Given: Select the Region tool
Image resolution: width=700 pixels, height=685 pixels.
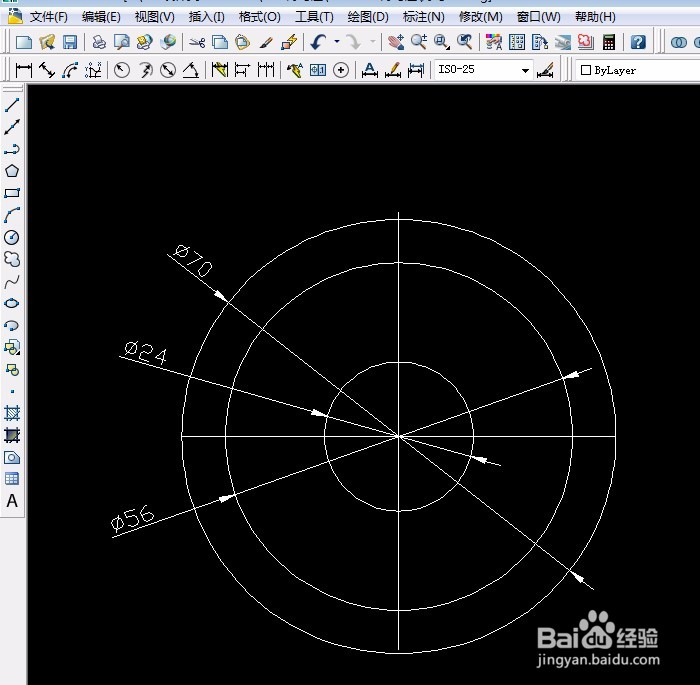Looking at the screenshot, I should click(12, 457).
